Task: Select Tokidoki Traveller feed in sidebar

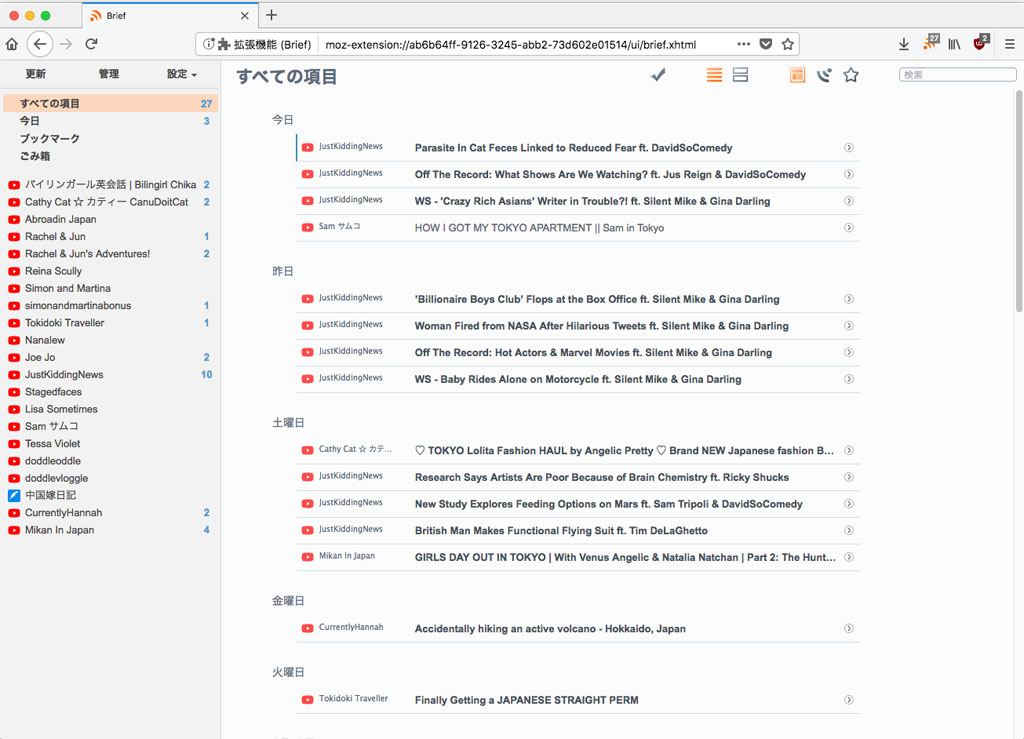Action: pyautogui.click(x=110, y=322)
